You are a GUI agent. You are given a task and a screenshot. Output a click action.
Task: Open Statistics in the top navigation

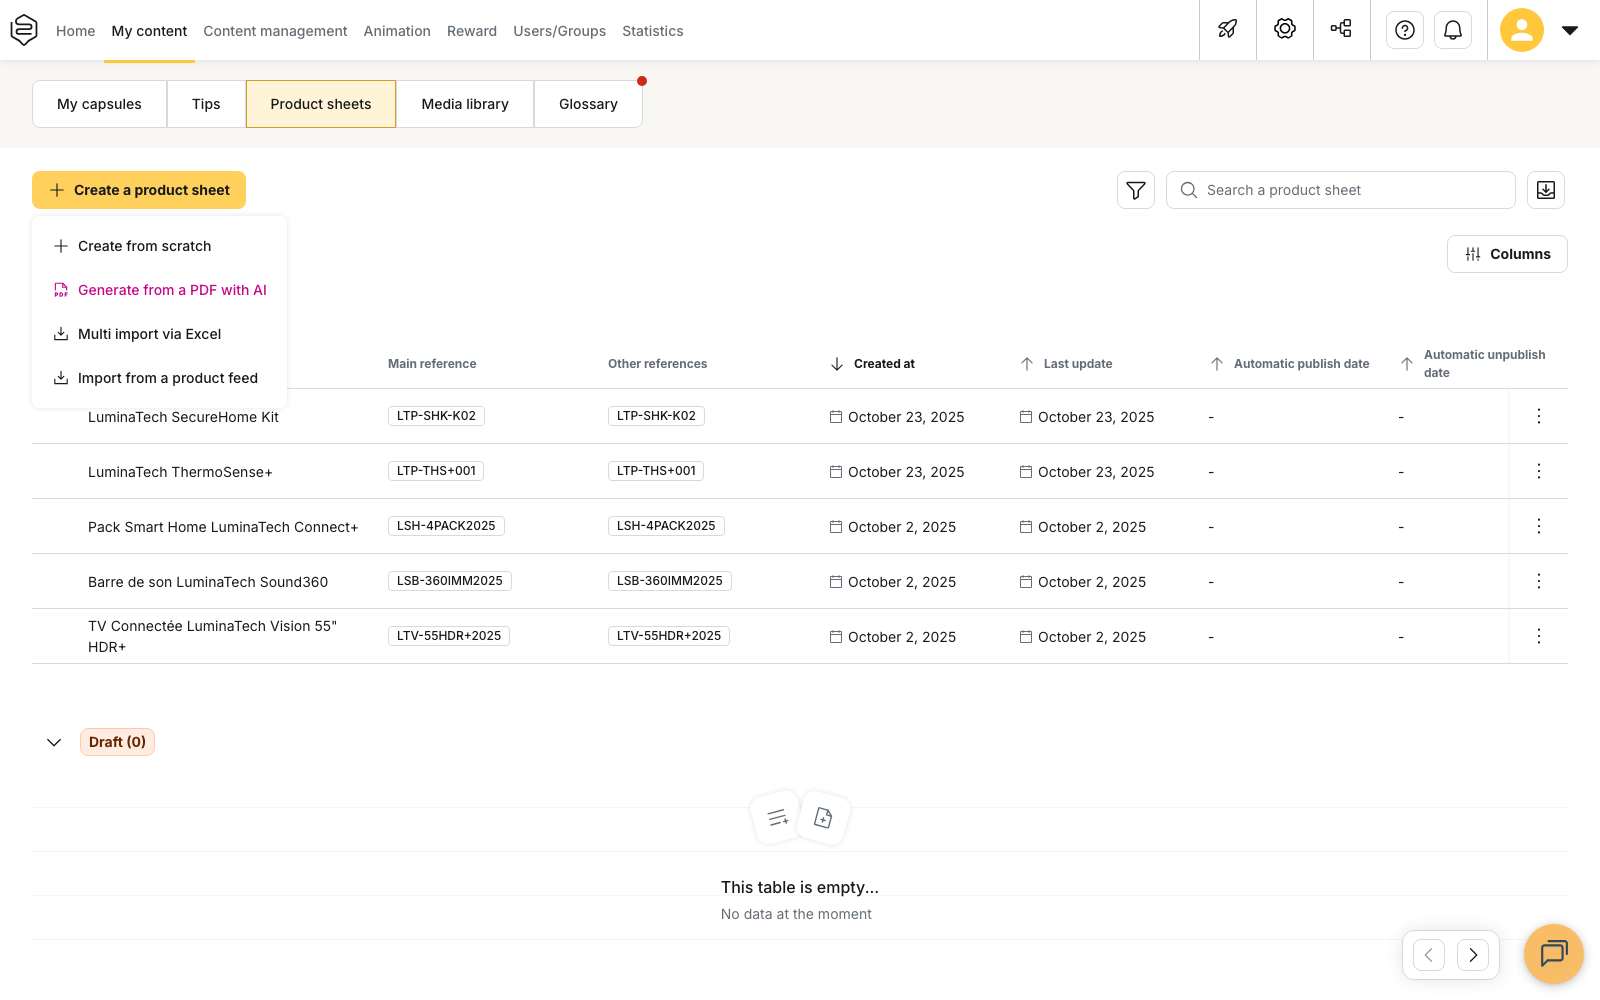pos(653,31)
